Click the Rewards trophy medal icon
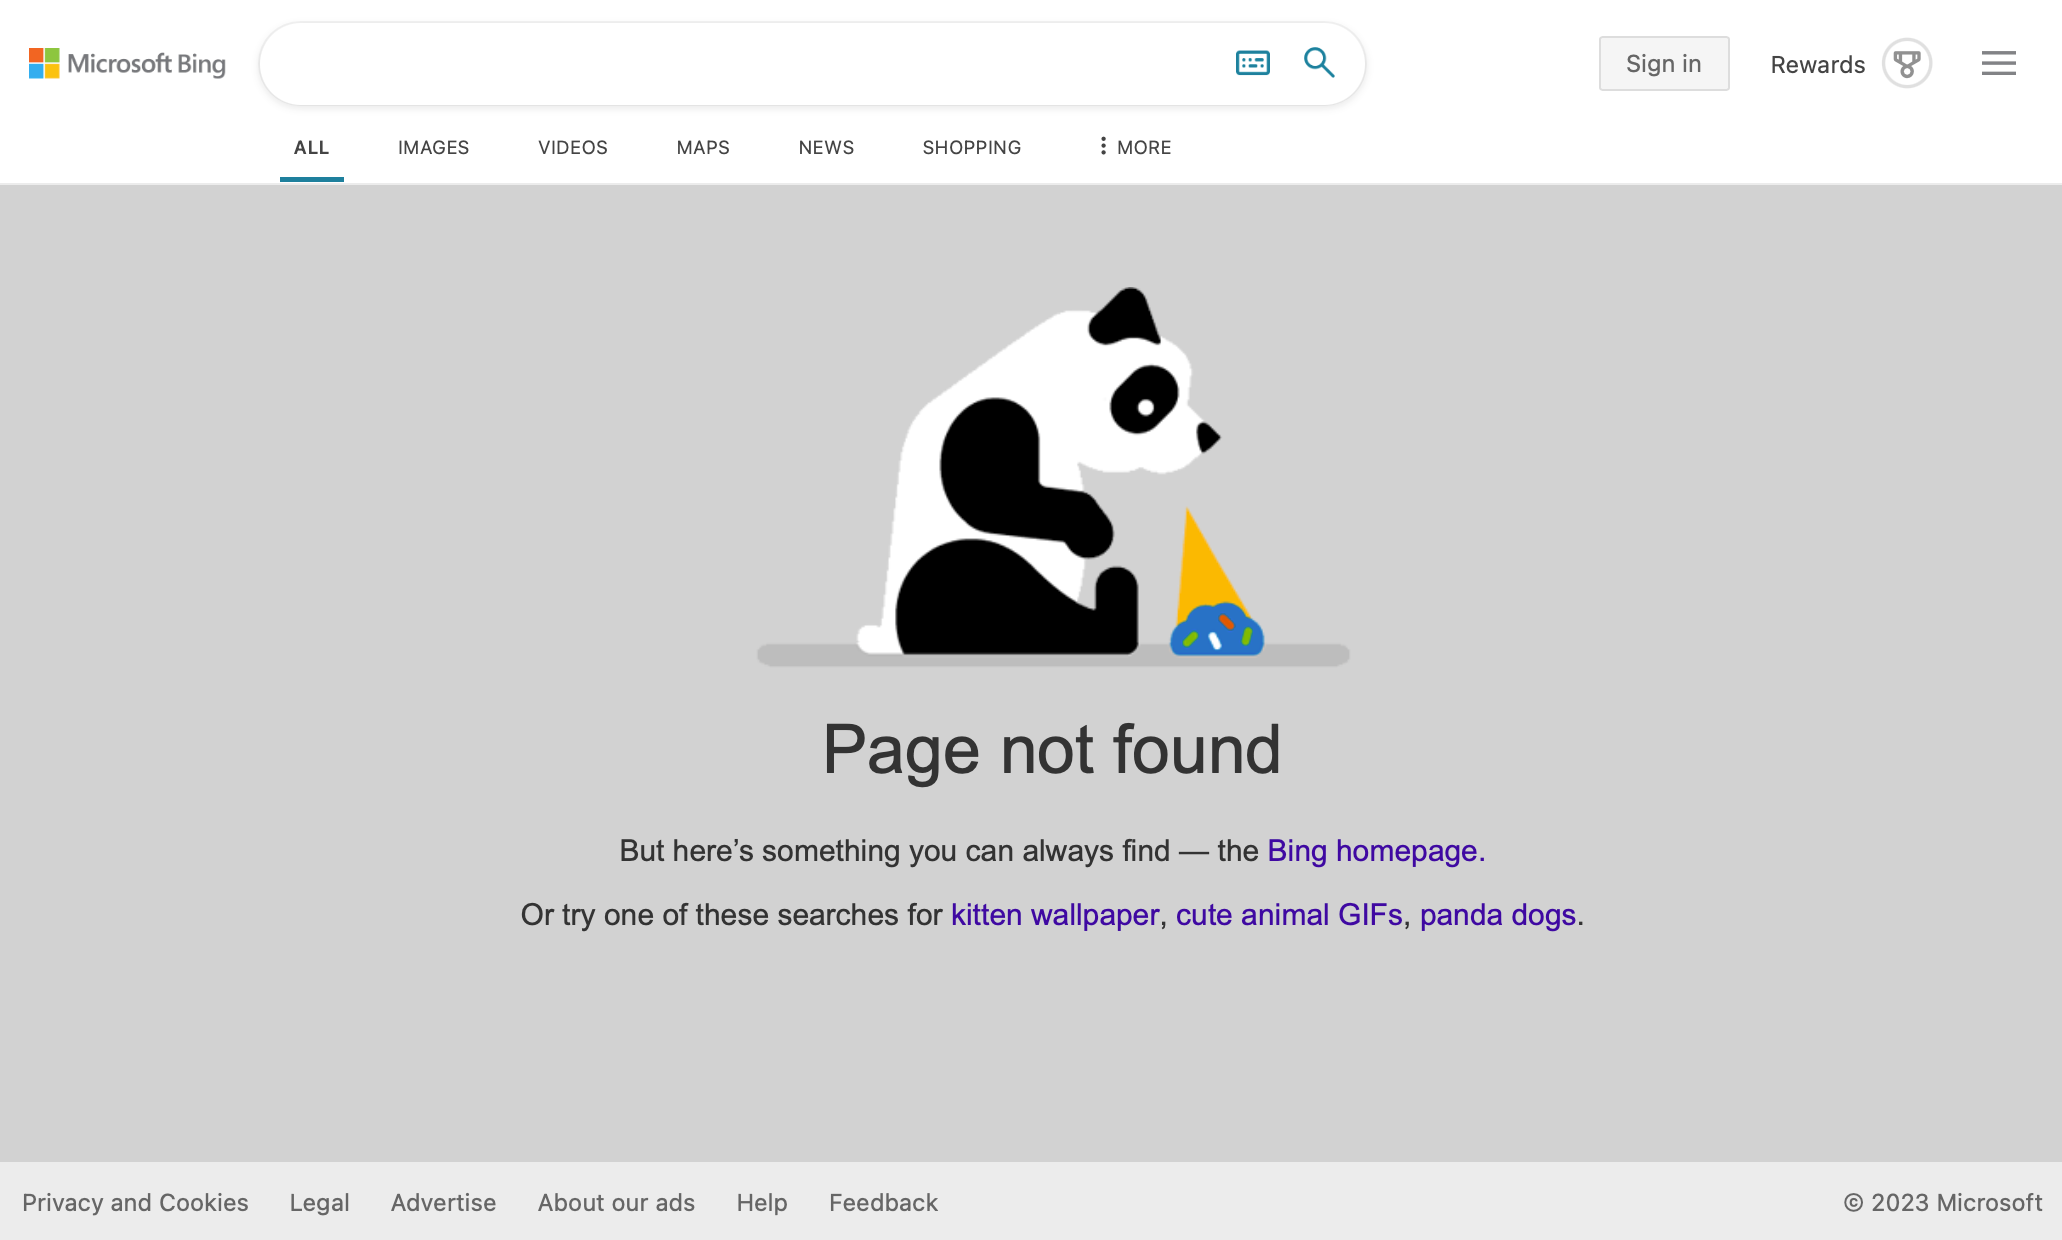The width and height of the screenshot is (2062, 1240). (1906, 64)
